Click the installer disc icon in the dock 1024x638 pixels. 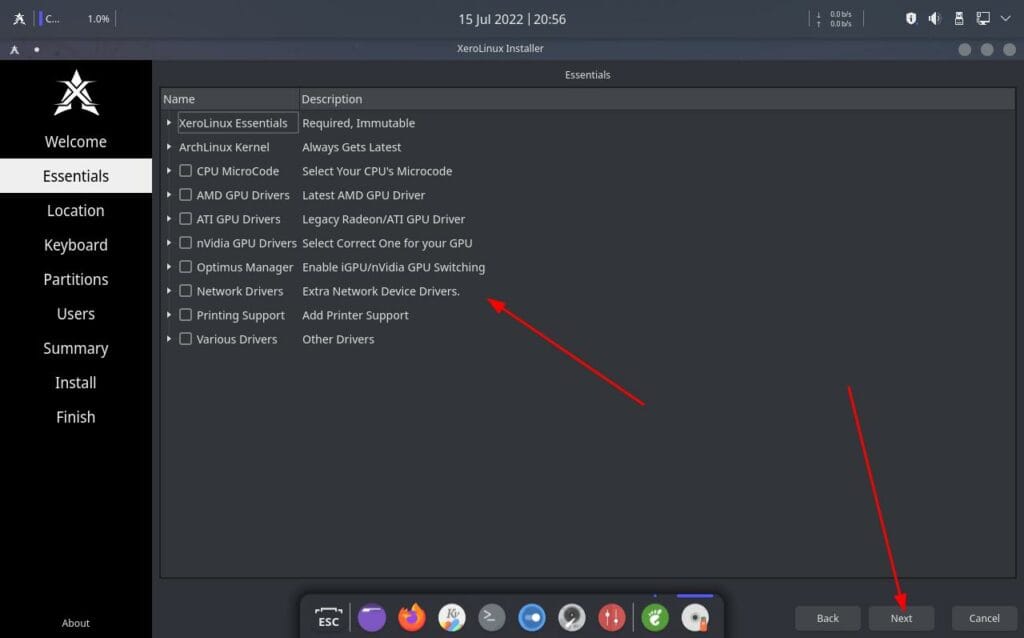695,618
